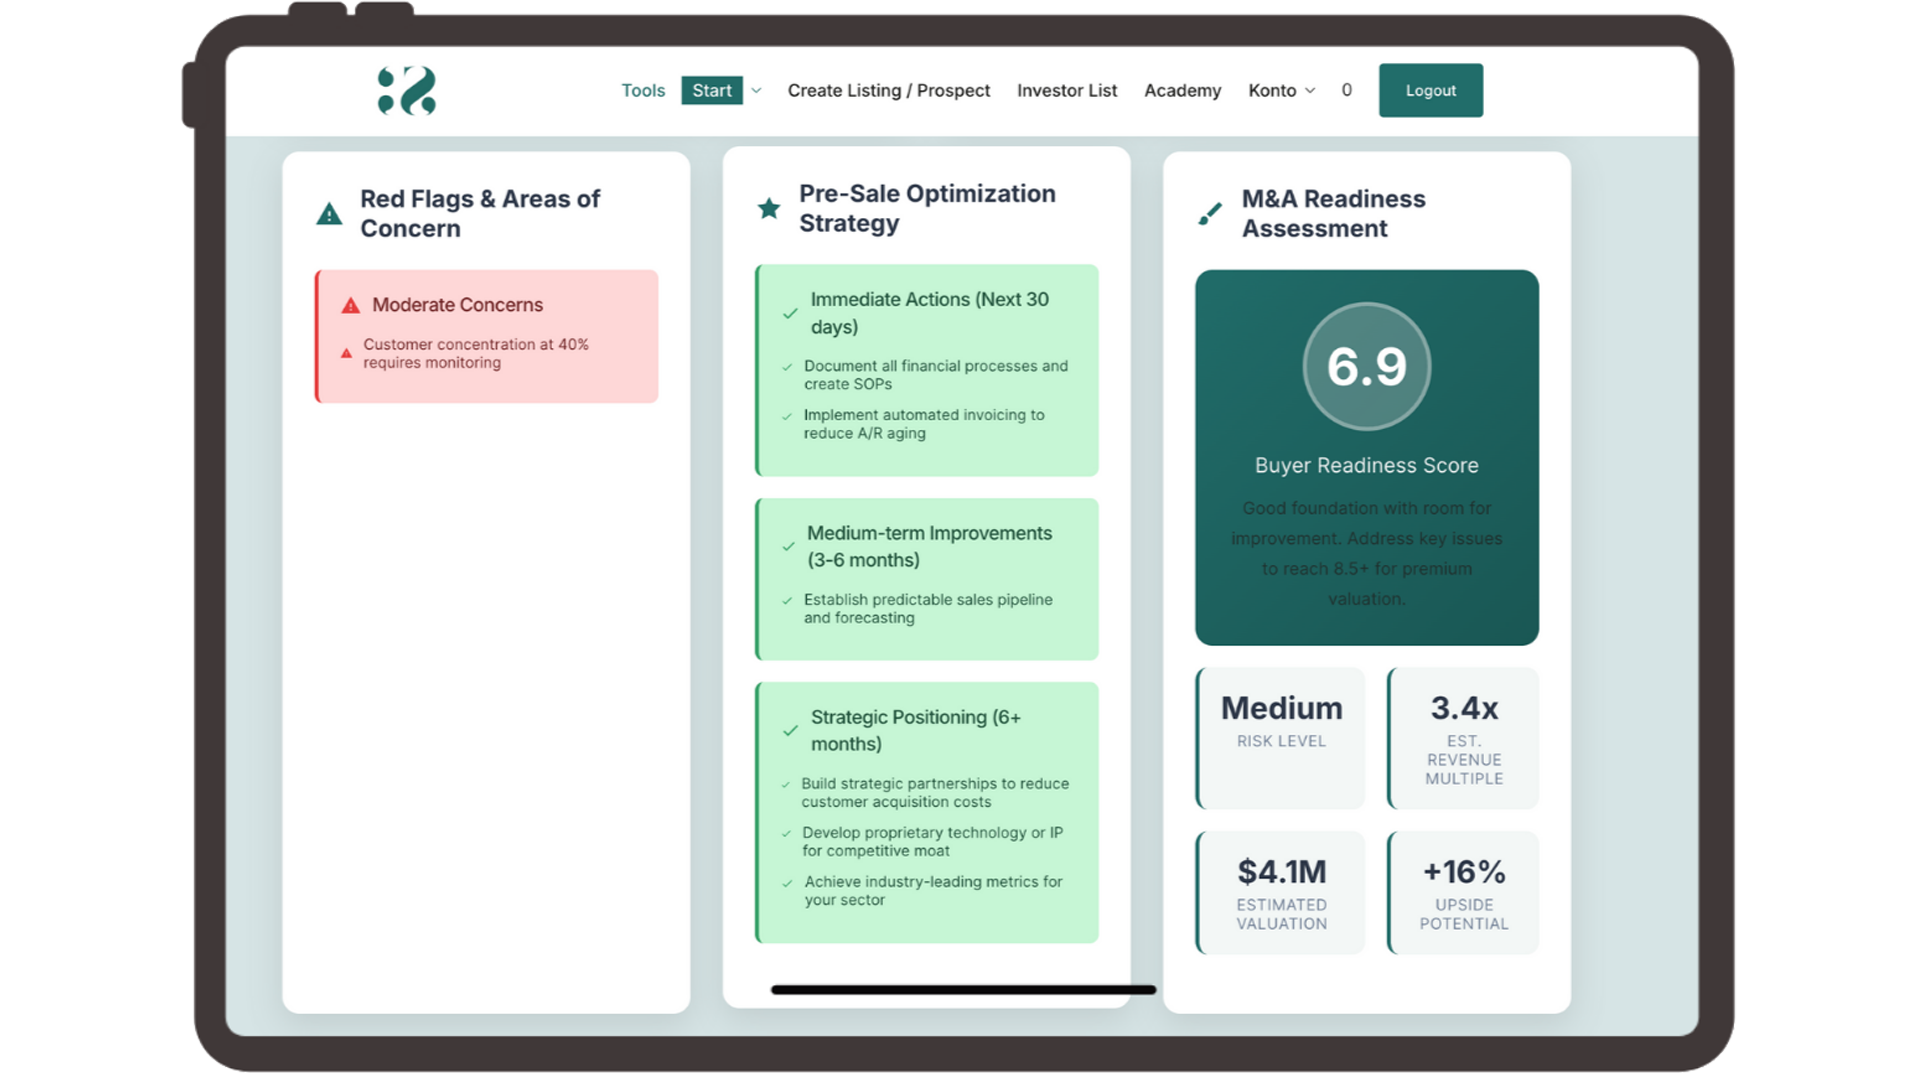Check off Implement automated invoicing item
The width and height of the screenshot is (1920, 1080).
[x=787, y=416]
